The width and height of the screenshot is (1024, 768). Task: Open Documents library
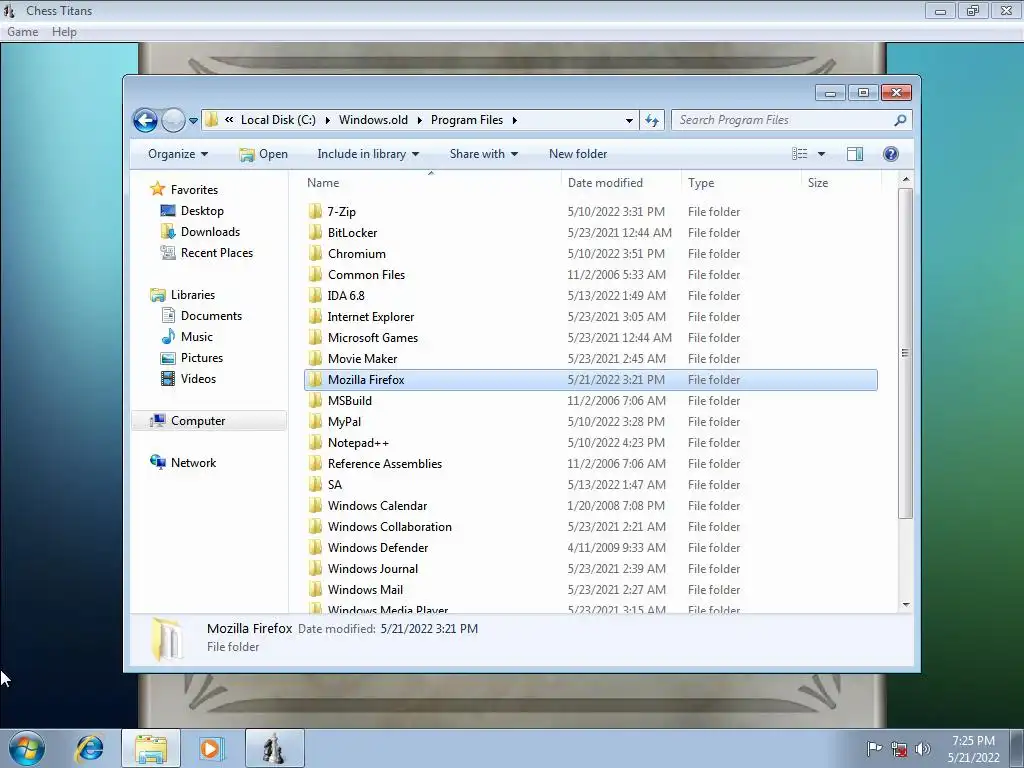click(x=211, y=316)
